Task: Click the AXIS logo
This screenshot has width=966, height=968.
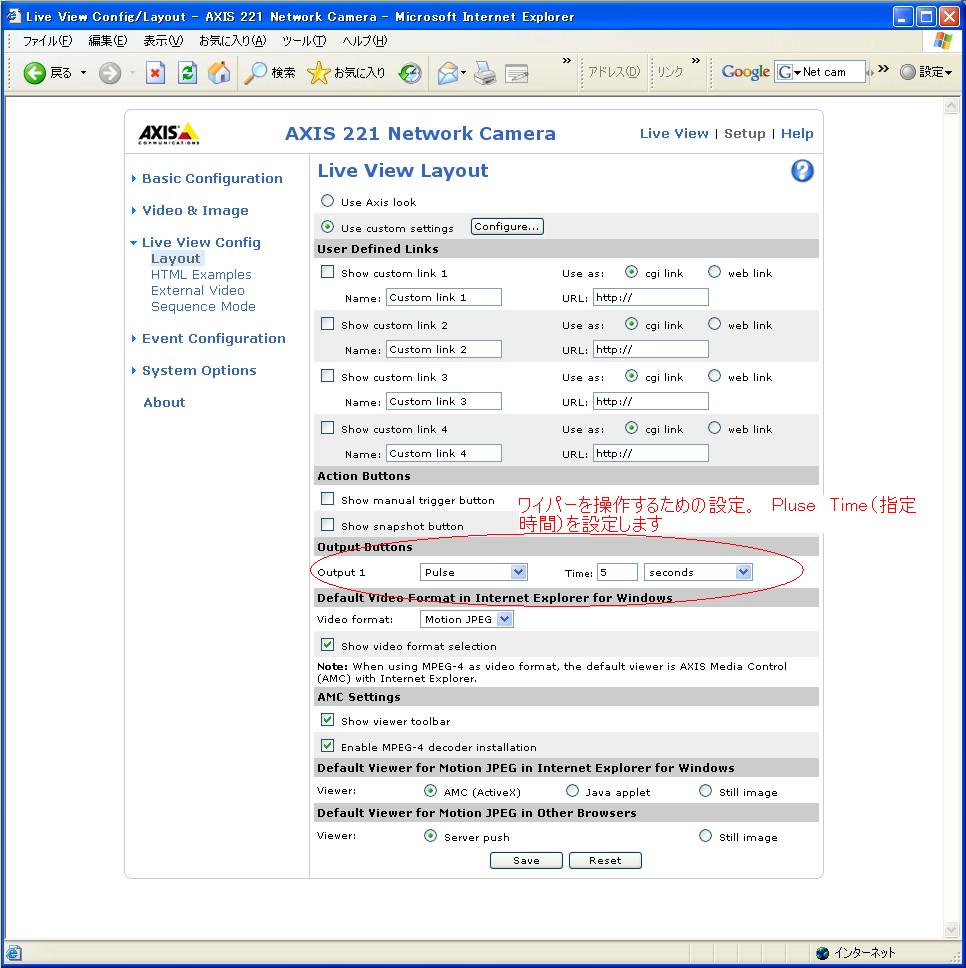Action: point(169,133)
